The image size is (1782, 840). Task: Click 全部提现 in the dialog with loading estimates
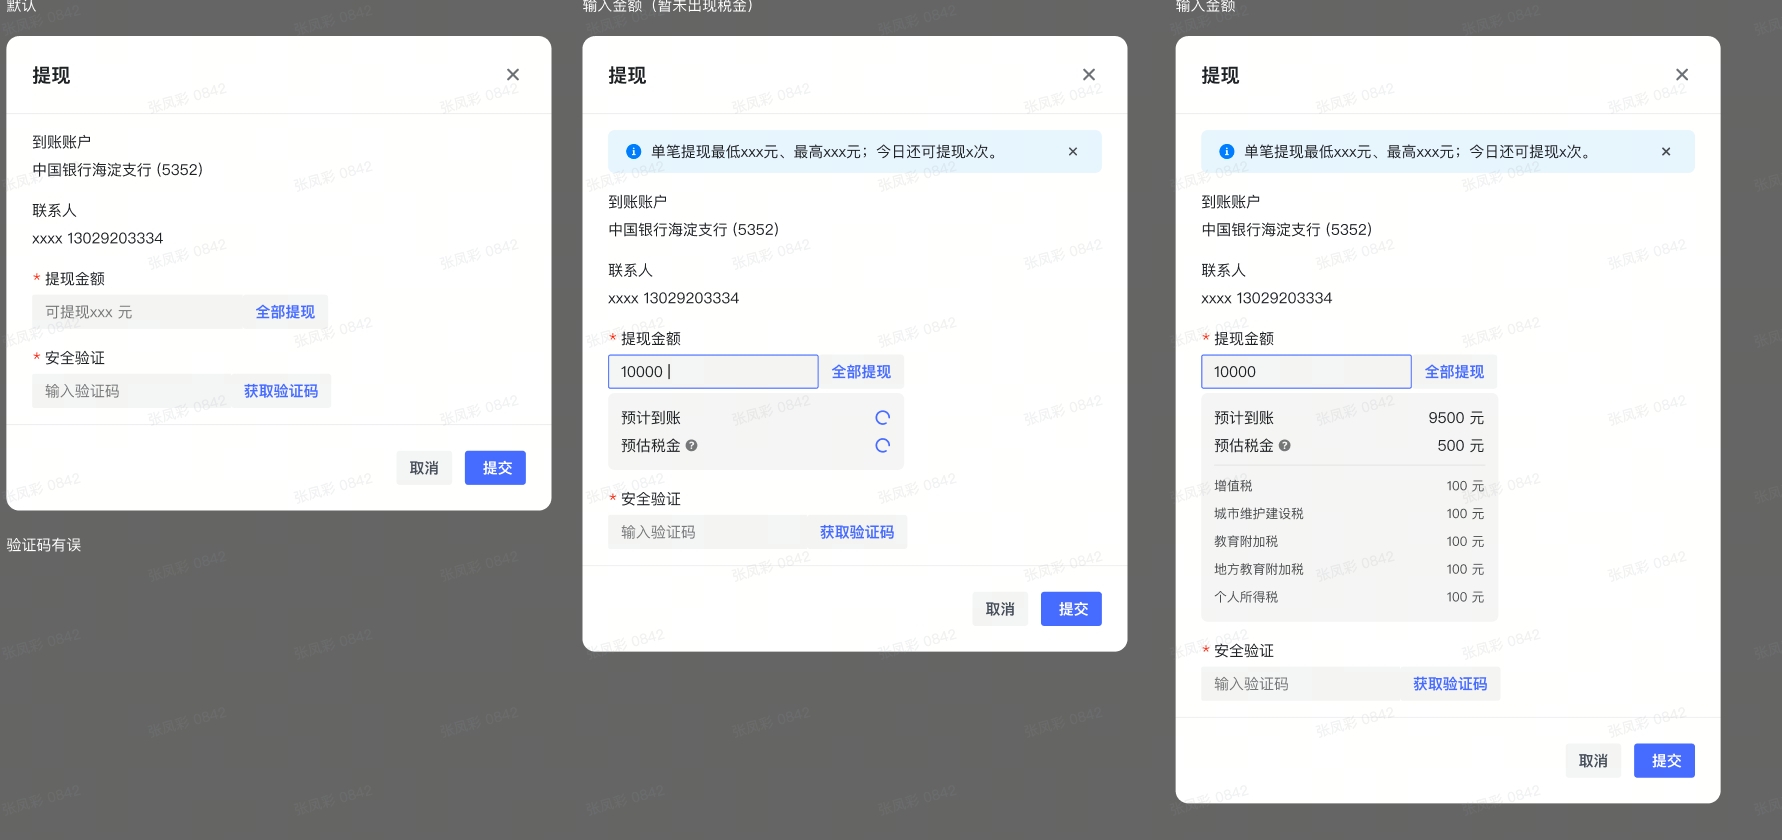861,372
